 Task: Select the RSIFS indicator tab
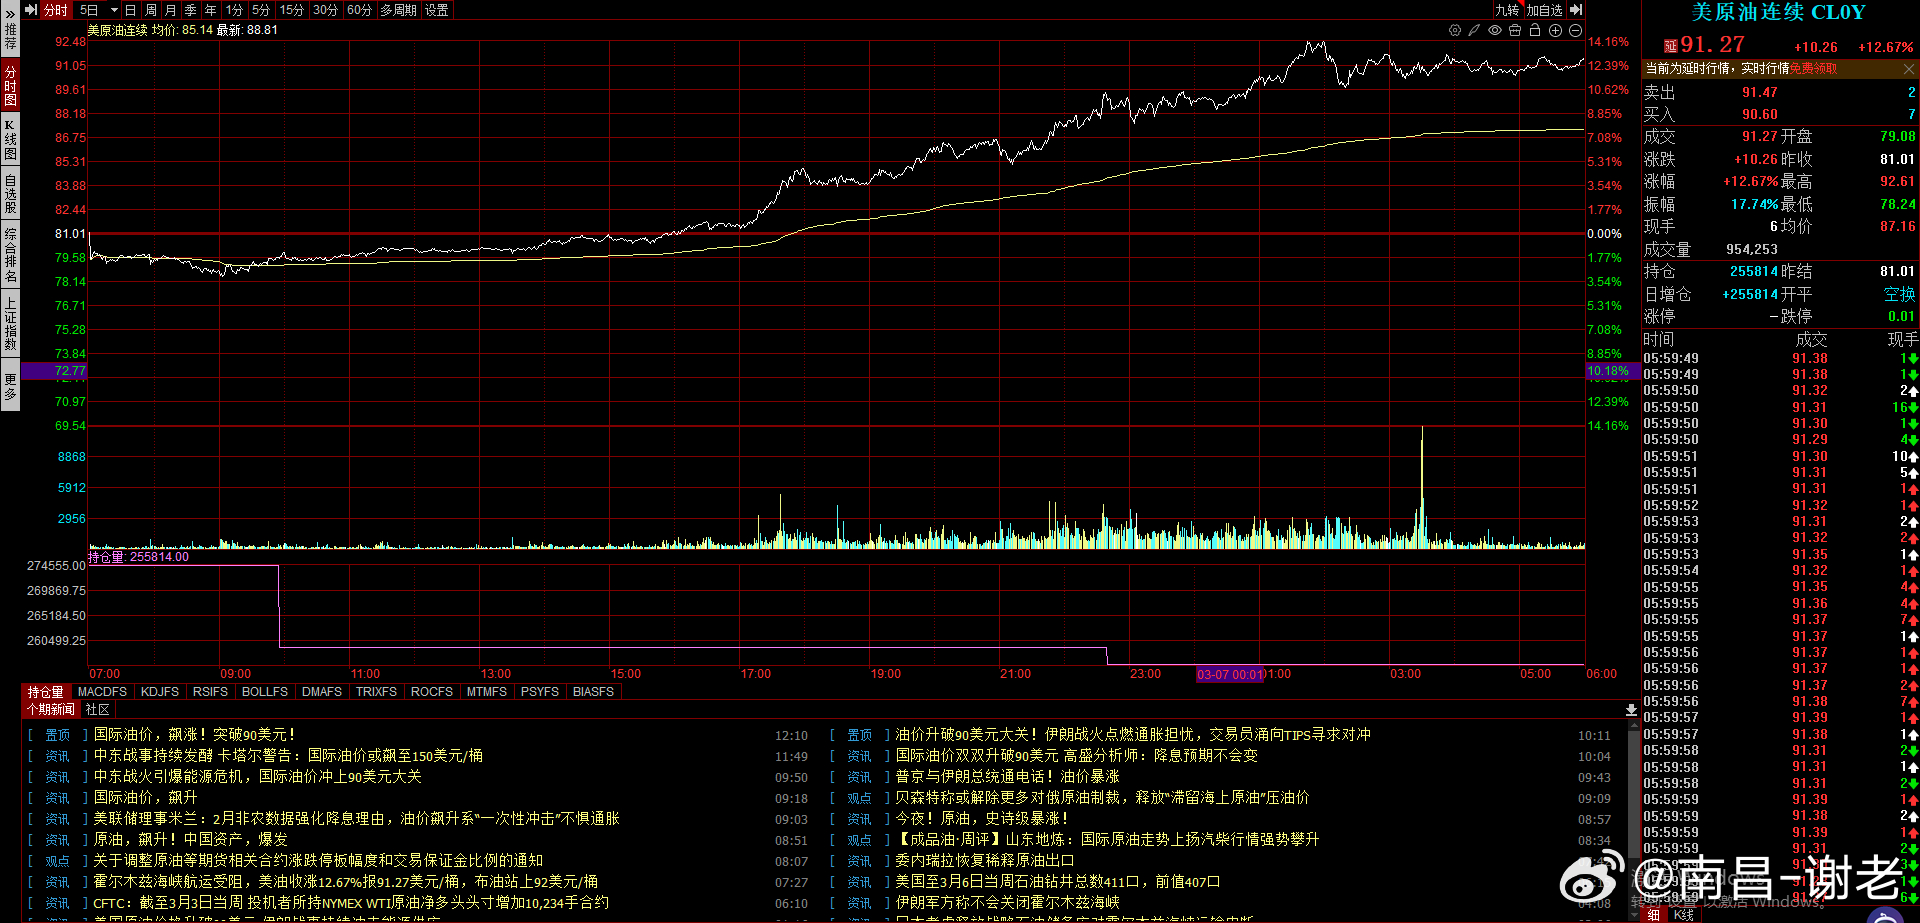pyautogui.click(x=210, y=692)
